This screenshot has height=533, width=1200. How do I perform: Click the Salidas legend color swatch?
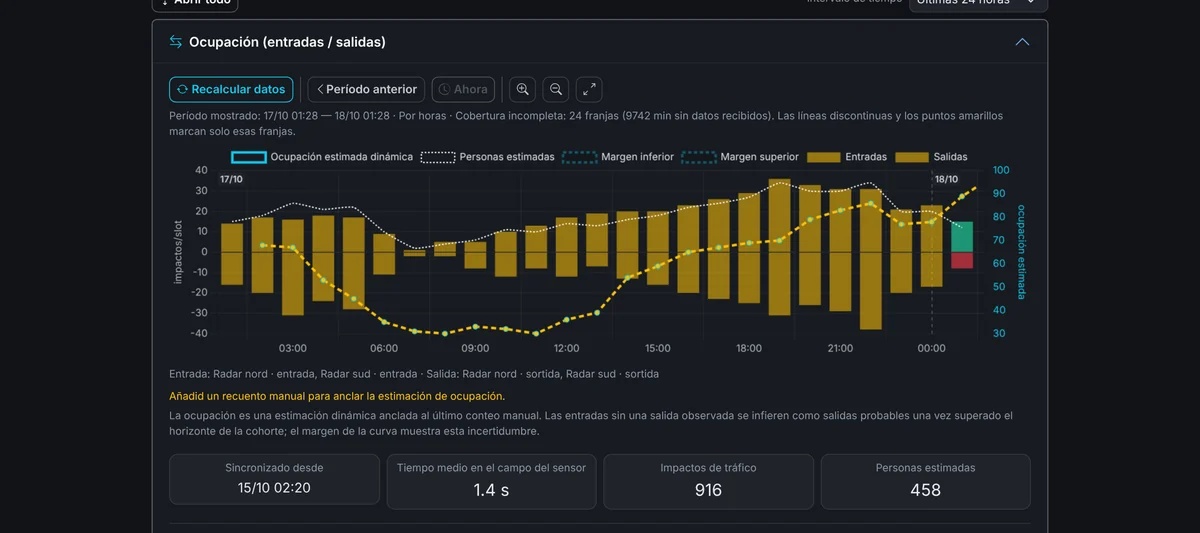coord(911,157)
